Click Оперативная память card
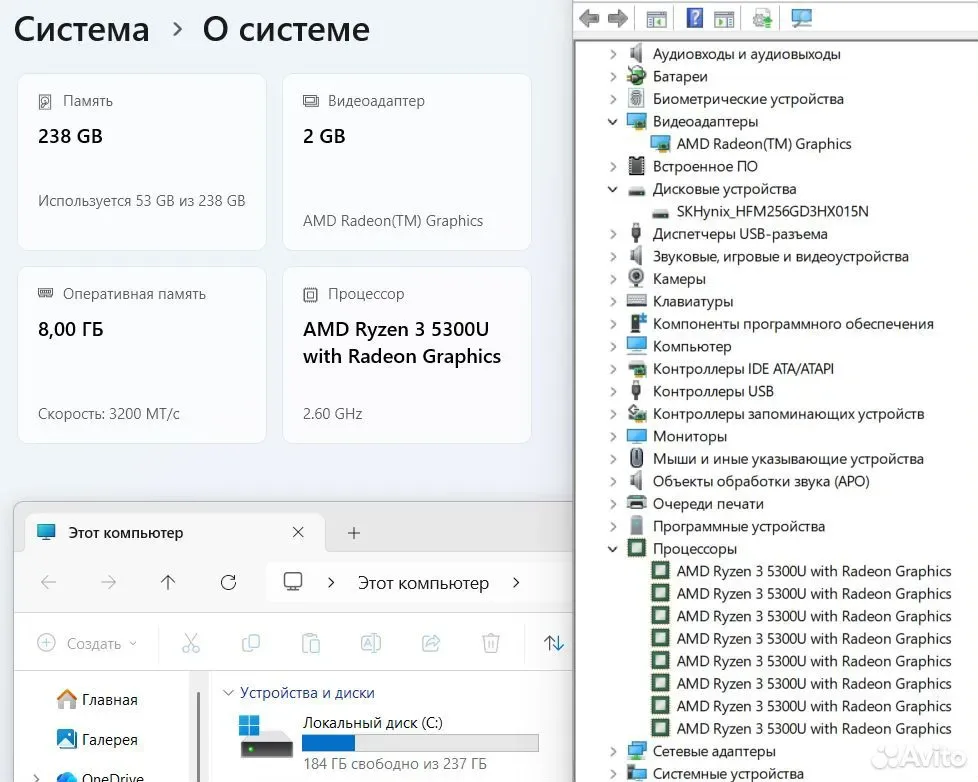 (x=142, y=355)
